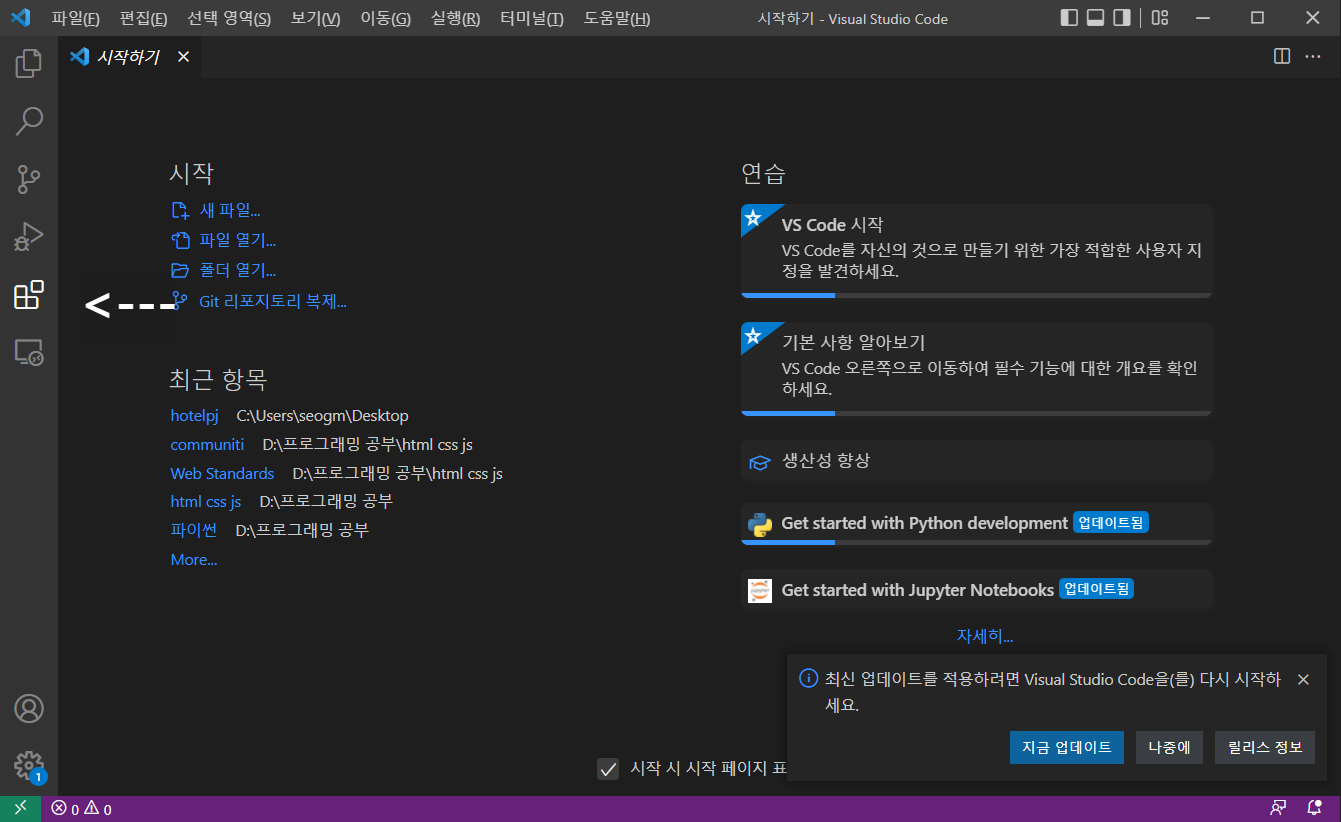1341x822 pixels.
Task: Click the 자세히... link under walkthroughs
Action: pyautogui.click(x=985, y=636)
